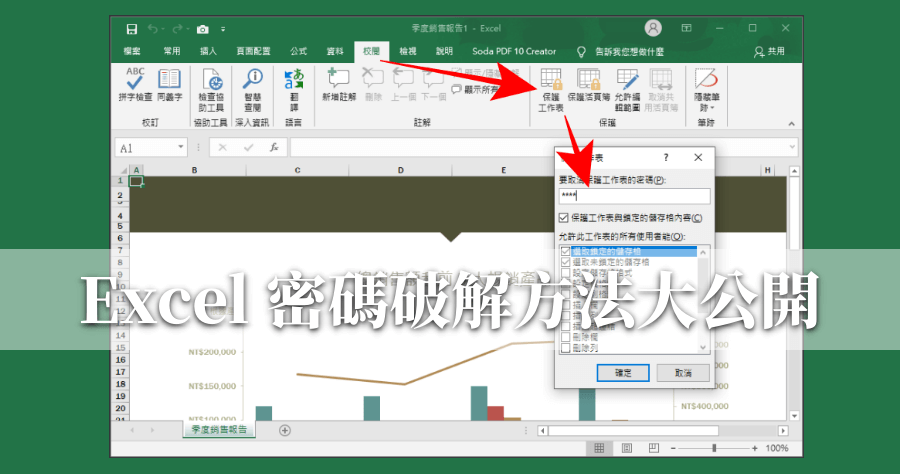
Task: Click 取消共用活頁簿 icon
Action: coord(661,79)
